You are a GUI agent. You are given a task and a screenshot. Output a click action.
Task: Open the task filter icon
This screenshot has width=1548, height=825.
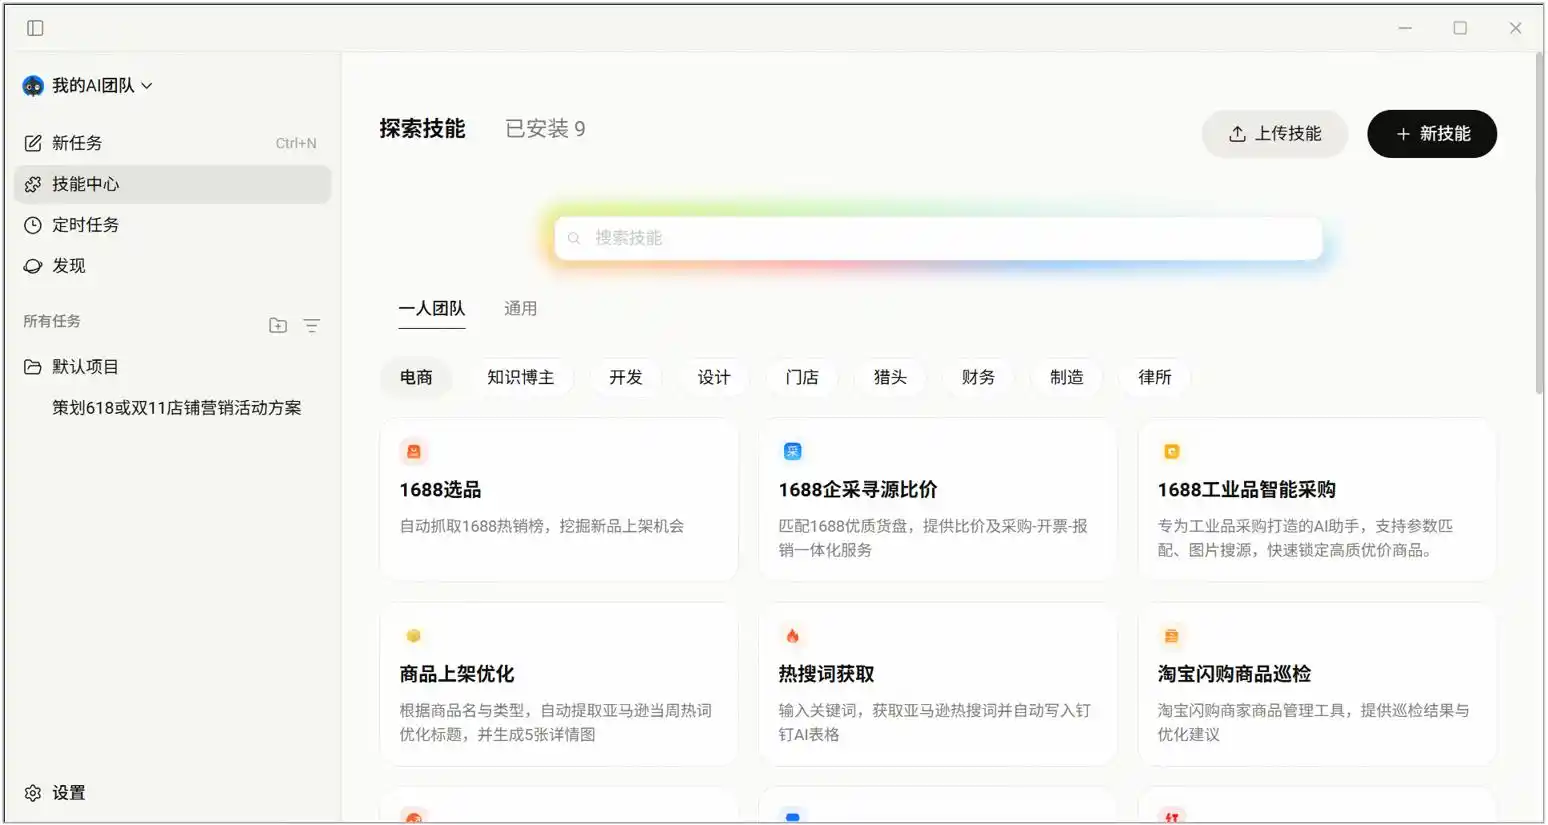(312, 325)
